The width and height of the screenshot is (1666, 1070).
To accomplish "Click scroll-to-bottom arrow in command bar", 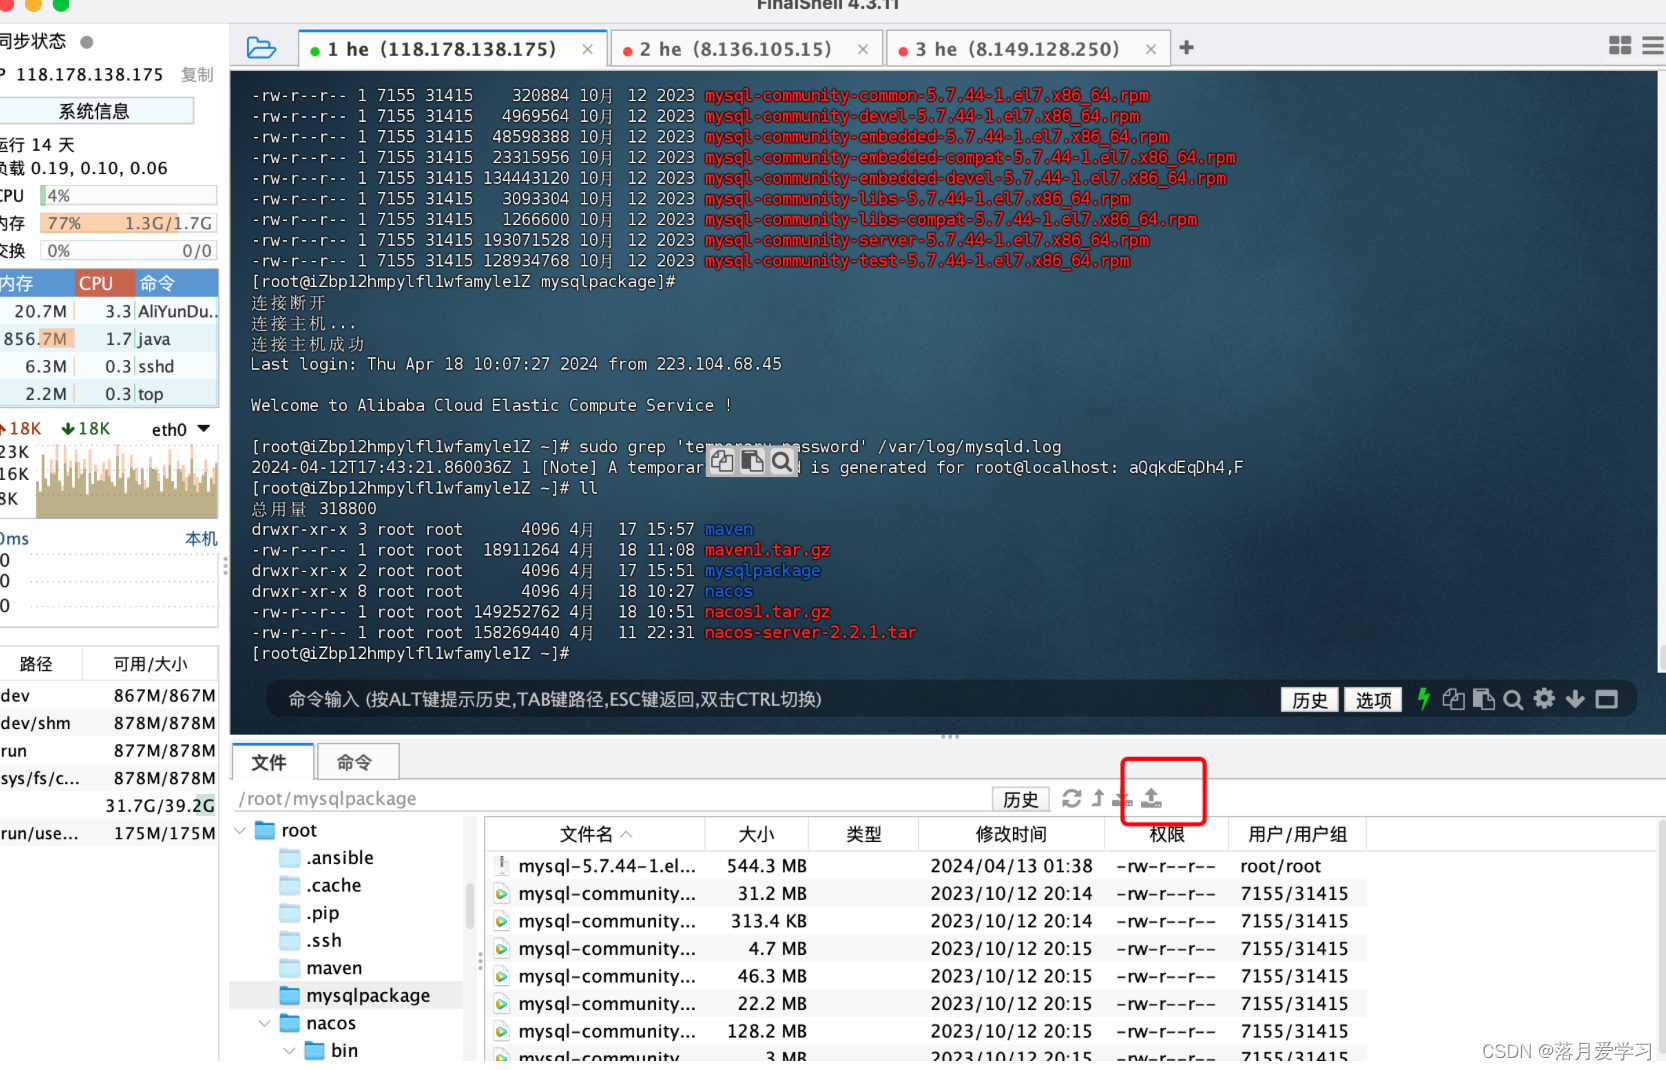I will click(1575, 699).
